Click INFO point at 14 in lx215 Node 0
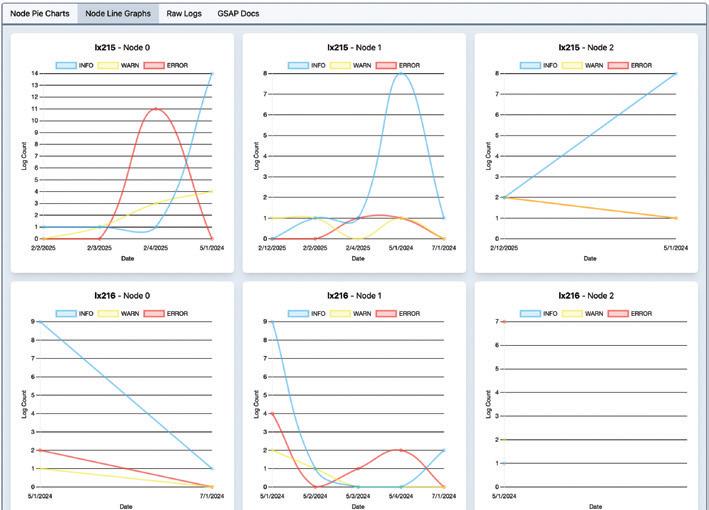Viewport: 709px width, 510px height. 212,73
